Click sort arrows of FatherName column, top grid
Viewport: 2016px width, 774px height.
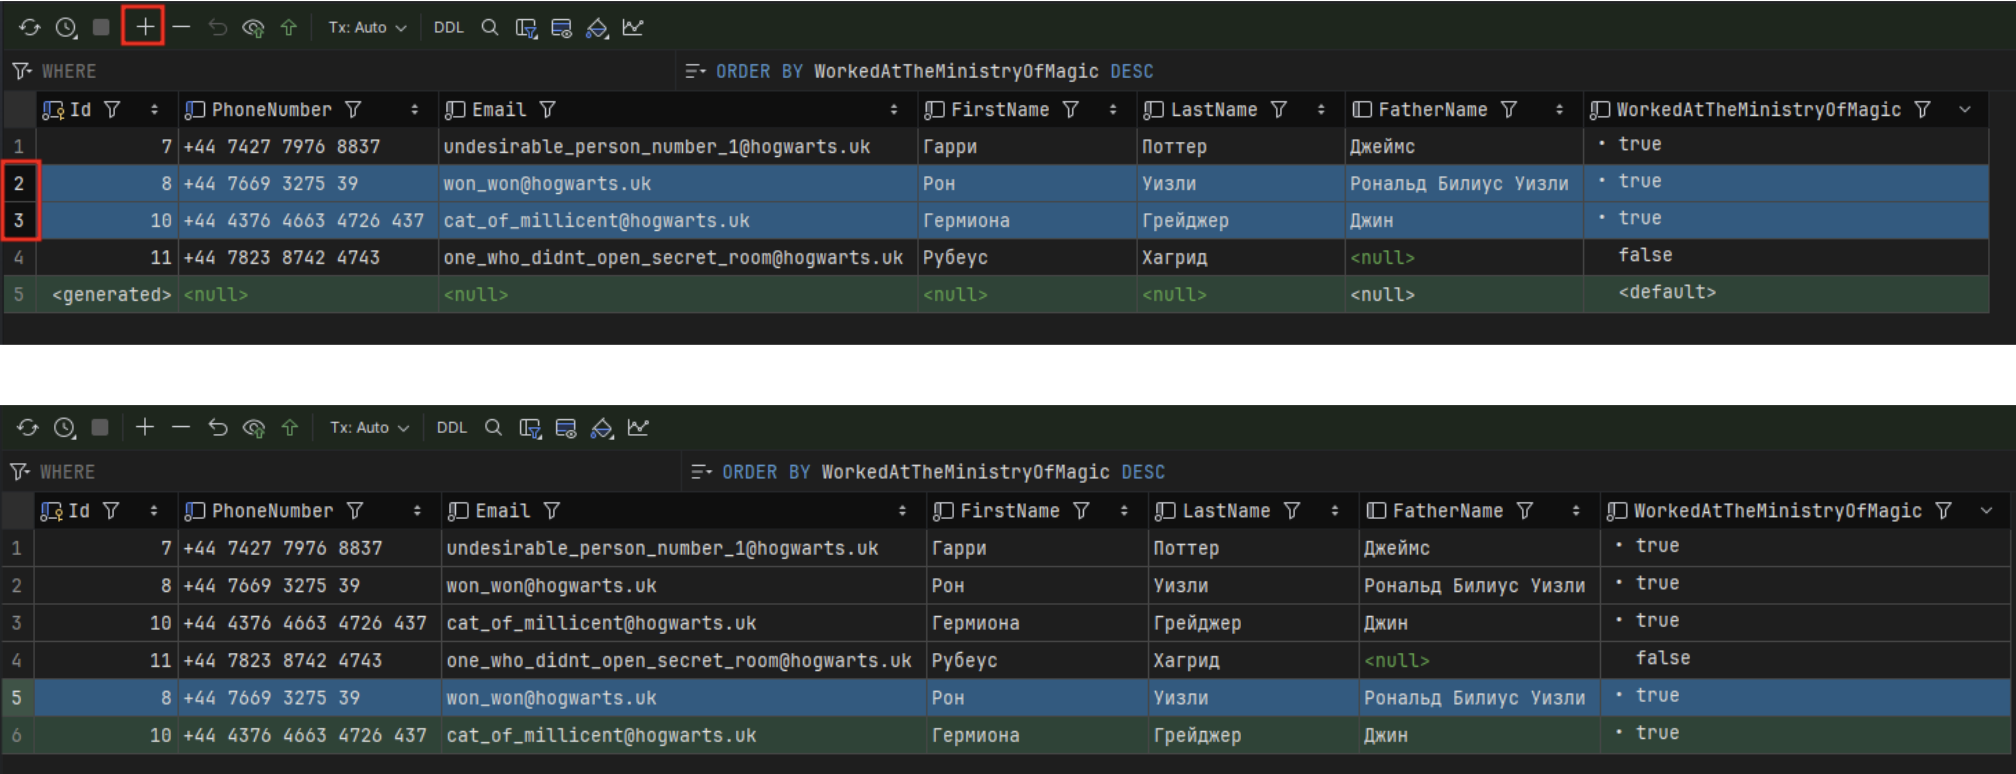click(x=1559, y=110)
